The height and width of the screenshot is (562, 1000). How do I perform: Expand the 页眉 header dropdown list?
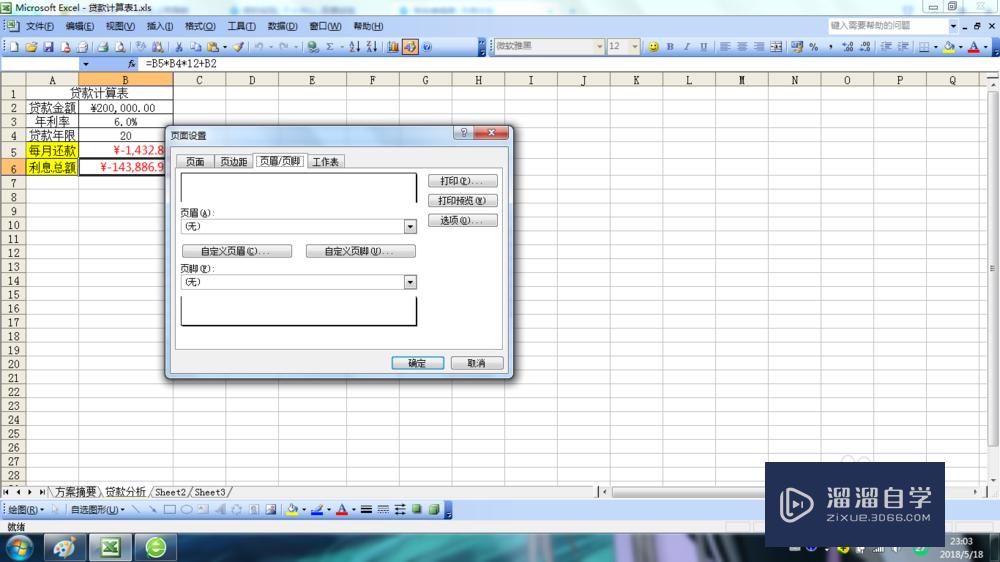pos(410,226)
